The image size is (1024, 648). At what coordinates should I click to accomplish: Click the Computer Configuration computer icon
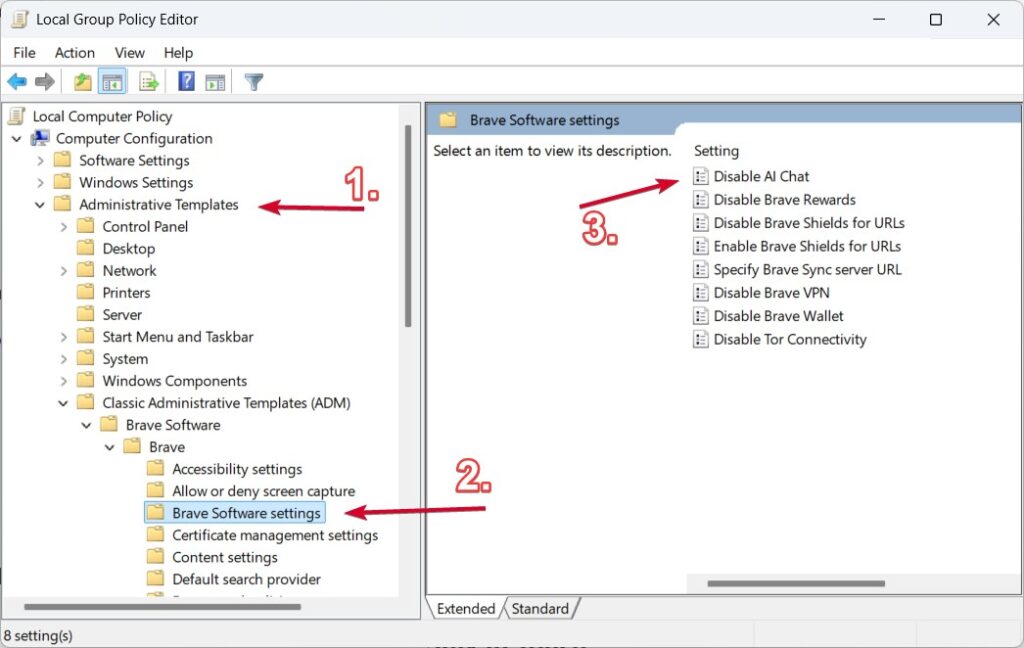tap(40, 138)
